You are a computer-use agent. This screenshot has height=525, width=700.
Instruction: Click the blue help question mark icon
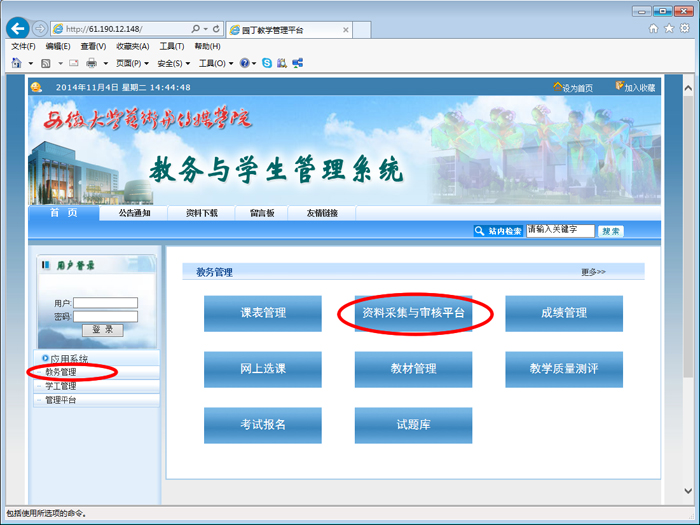coord(243,63)
